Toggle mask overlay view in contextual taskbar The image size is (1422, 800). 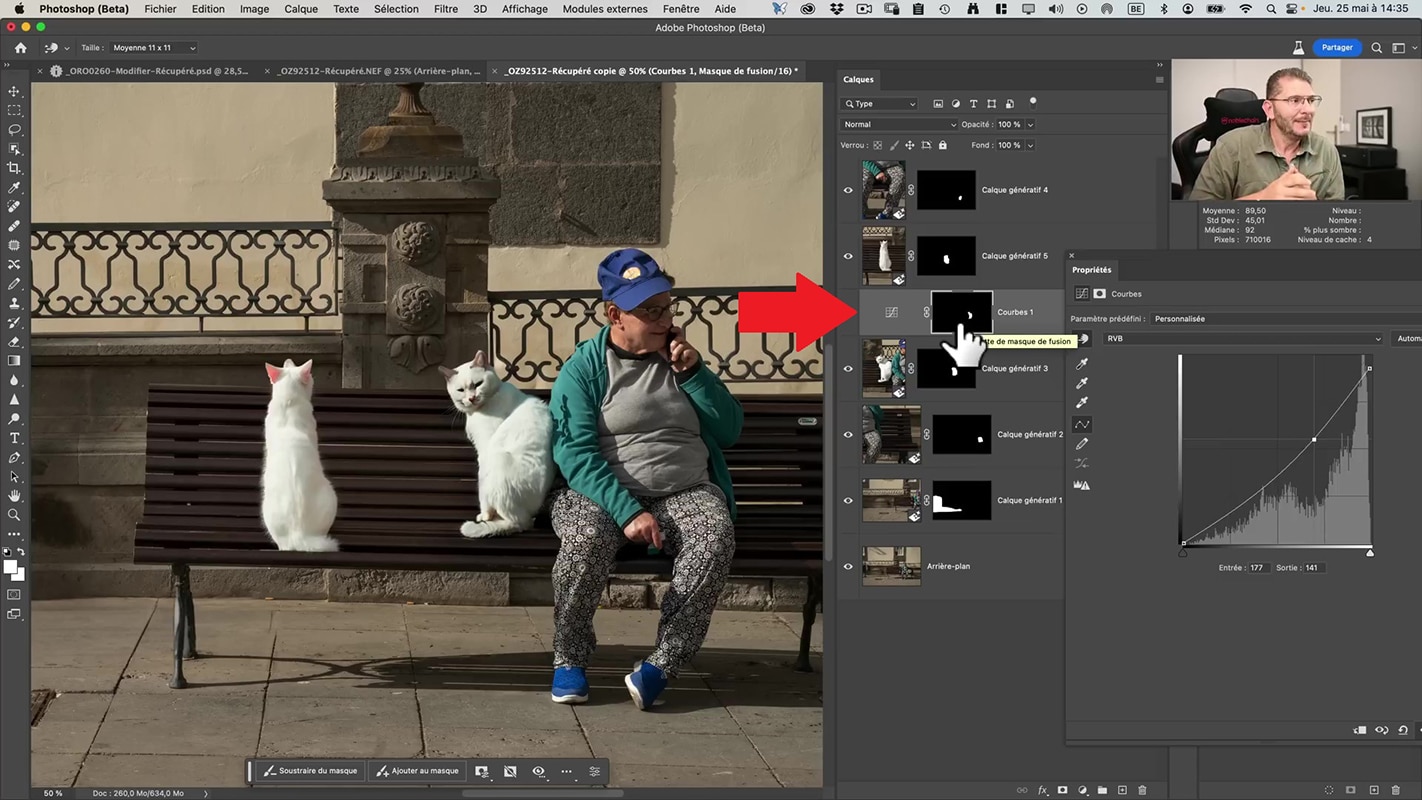[x=539, y=771]
